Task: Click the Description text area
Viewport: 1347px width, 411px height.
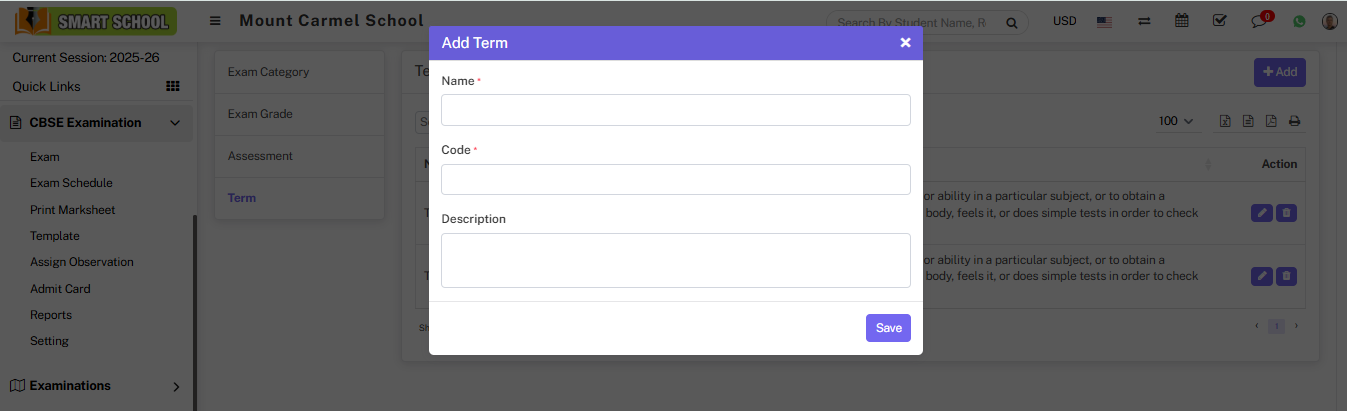Action: [x=675, y=260]
